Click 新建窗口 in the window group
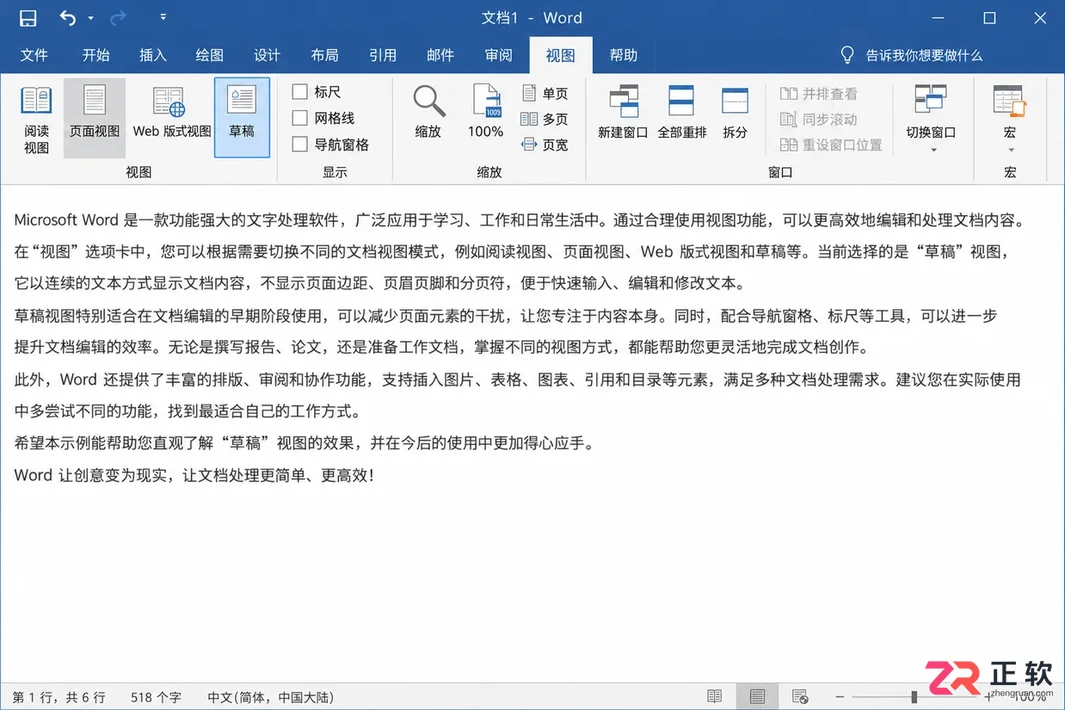This screenshot has width=1065, height=710. pos(623,113)
